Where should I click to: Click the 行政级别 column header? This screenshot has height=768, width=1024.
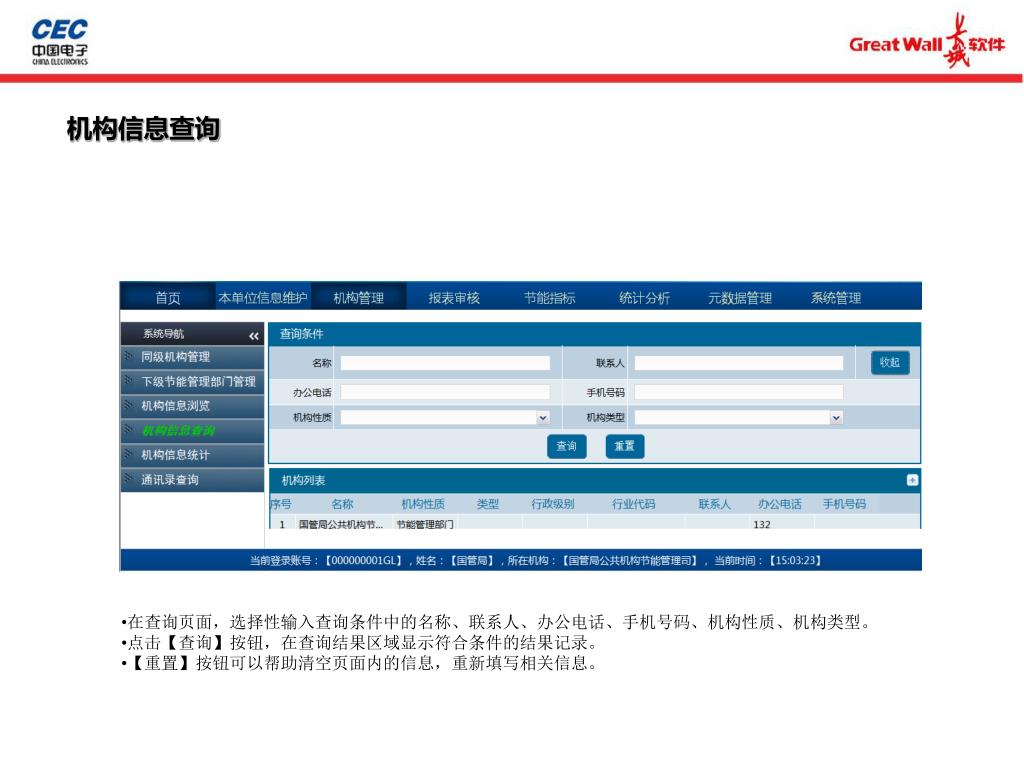coord(552,504)
